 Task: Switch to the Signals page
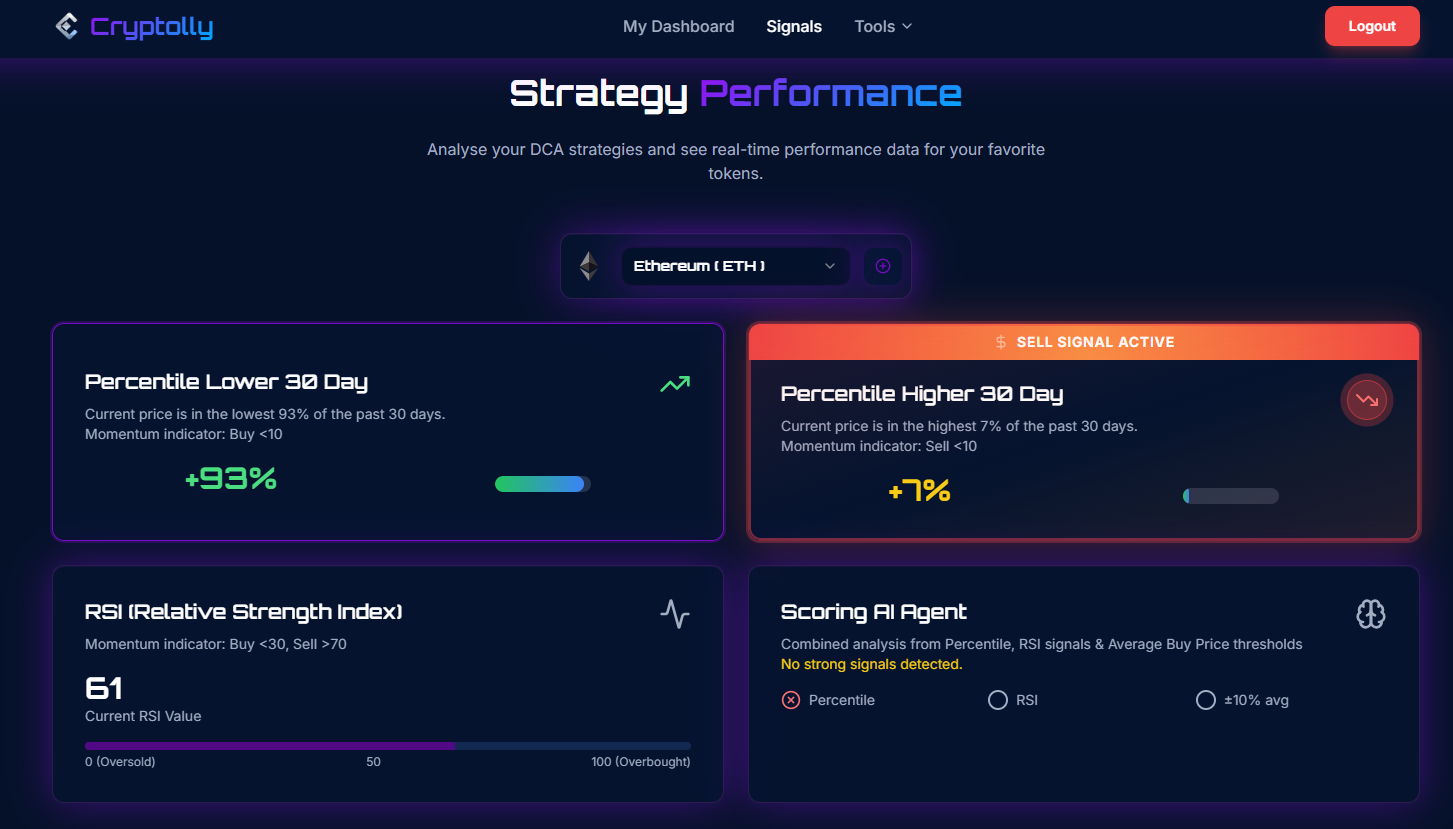click(794, 27)
